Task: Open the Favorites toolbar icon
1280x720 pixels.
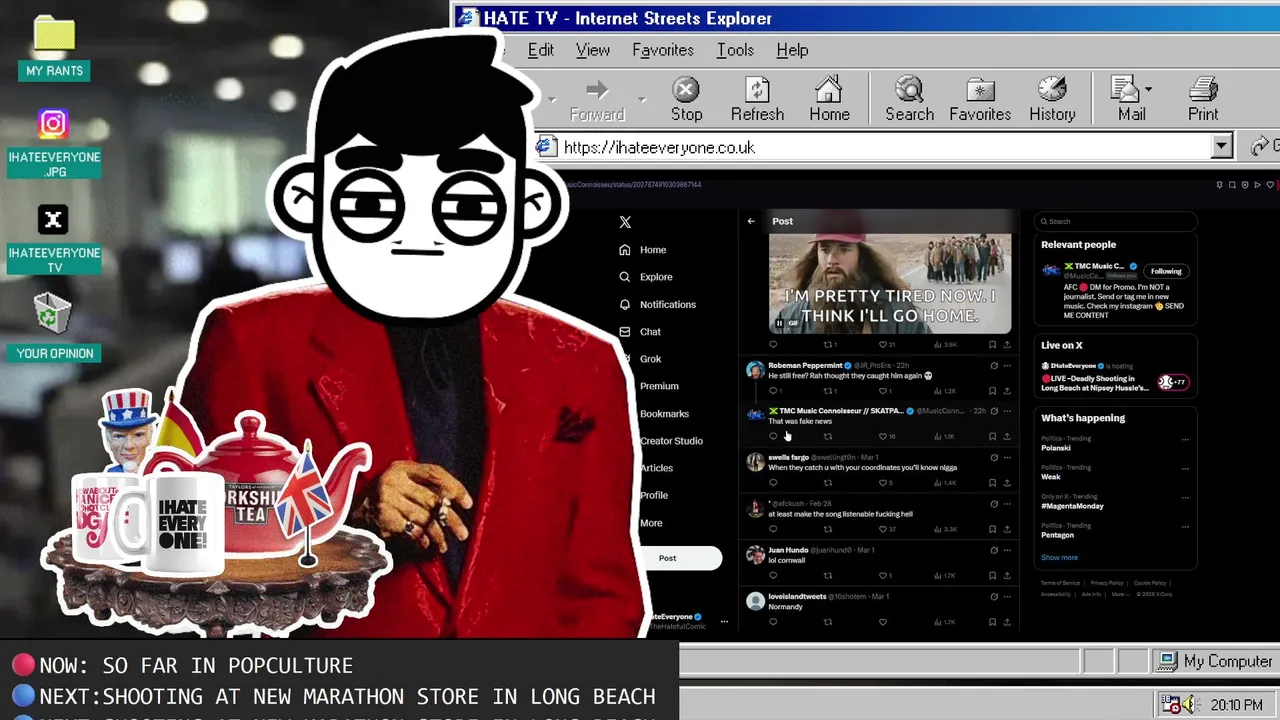Action: [x=980, y=91]
